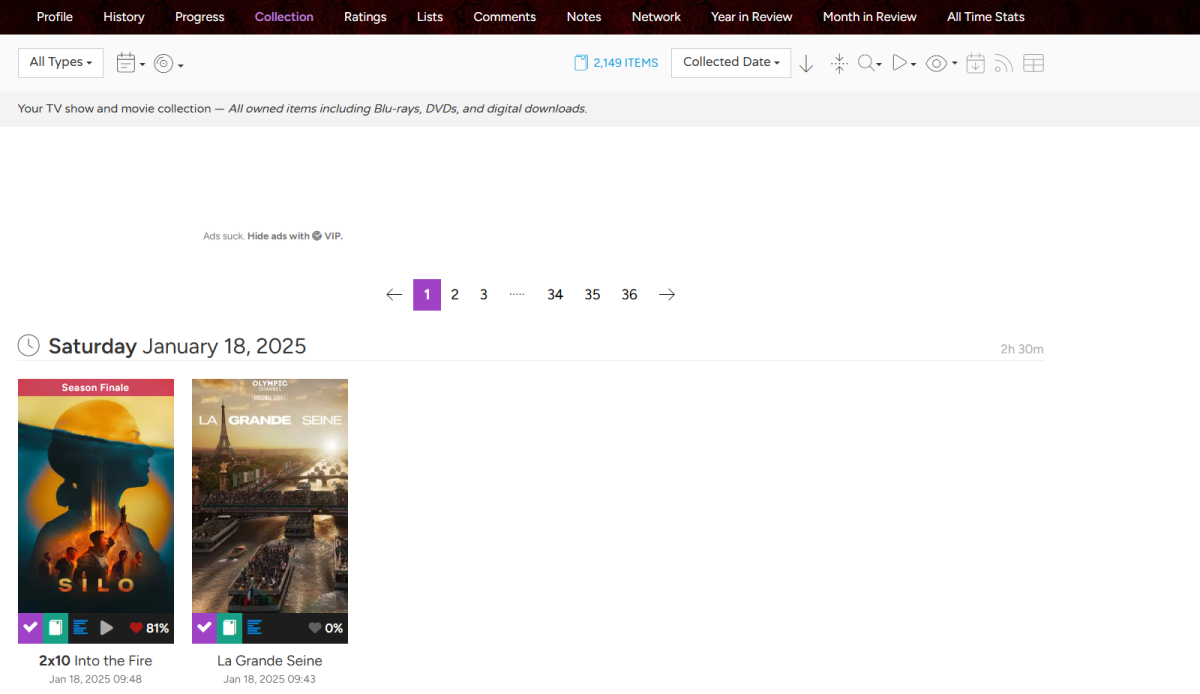Toggle the collection icon on Silo episode
Viewport: 1200px width, 694px height.
point(56,628)
